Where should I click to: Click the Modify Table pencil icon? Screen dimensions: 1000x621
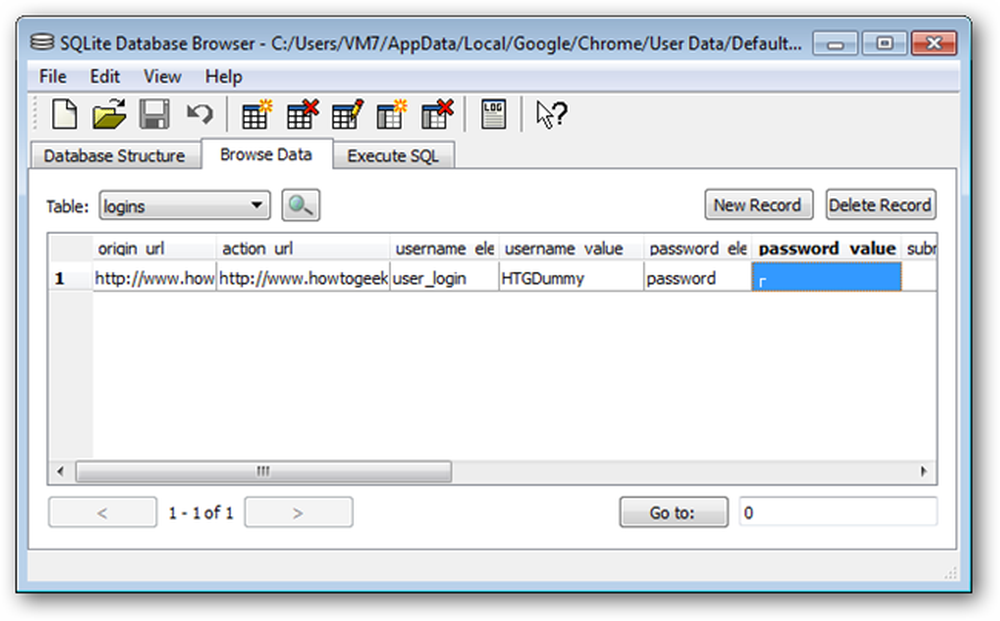point(346,115)
